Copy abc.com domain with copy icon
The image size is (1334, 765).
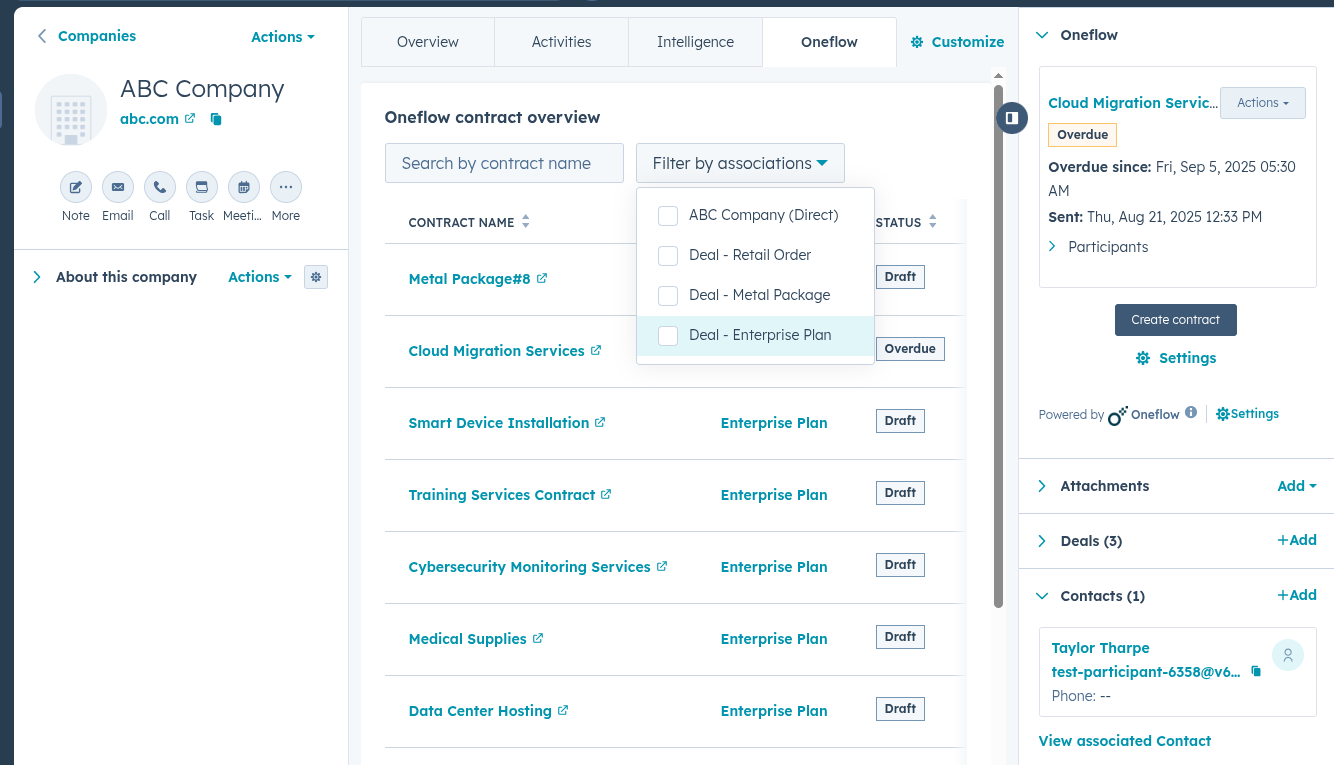216,119
